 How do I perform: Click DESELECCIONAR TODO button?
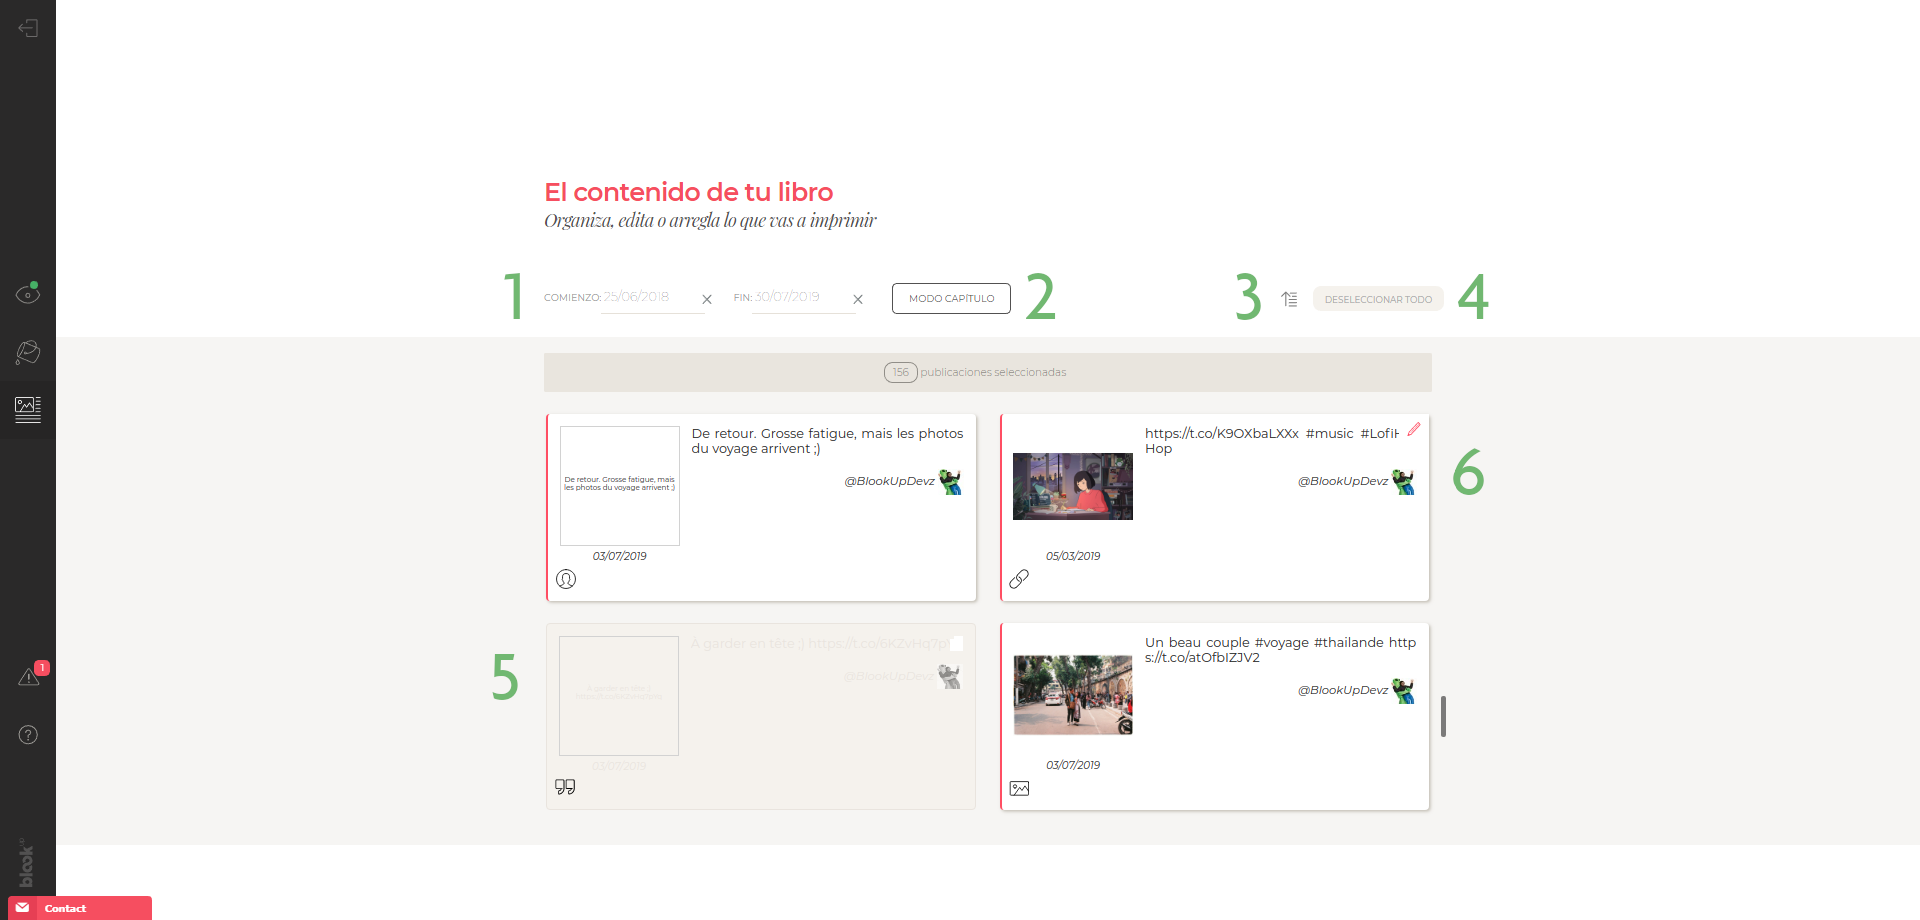point(1377,299)
